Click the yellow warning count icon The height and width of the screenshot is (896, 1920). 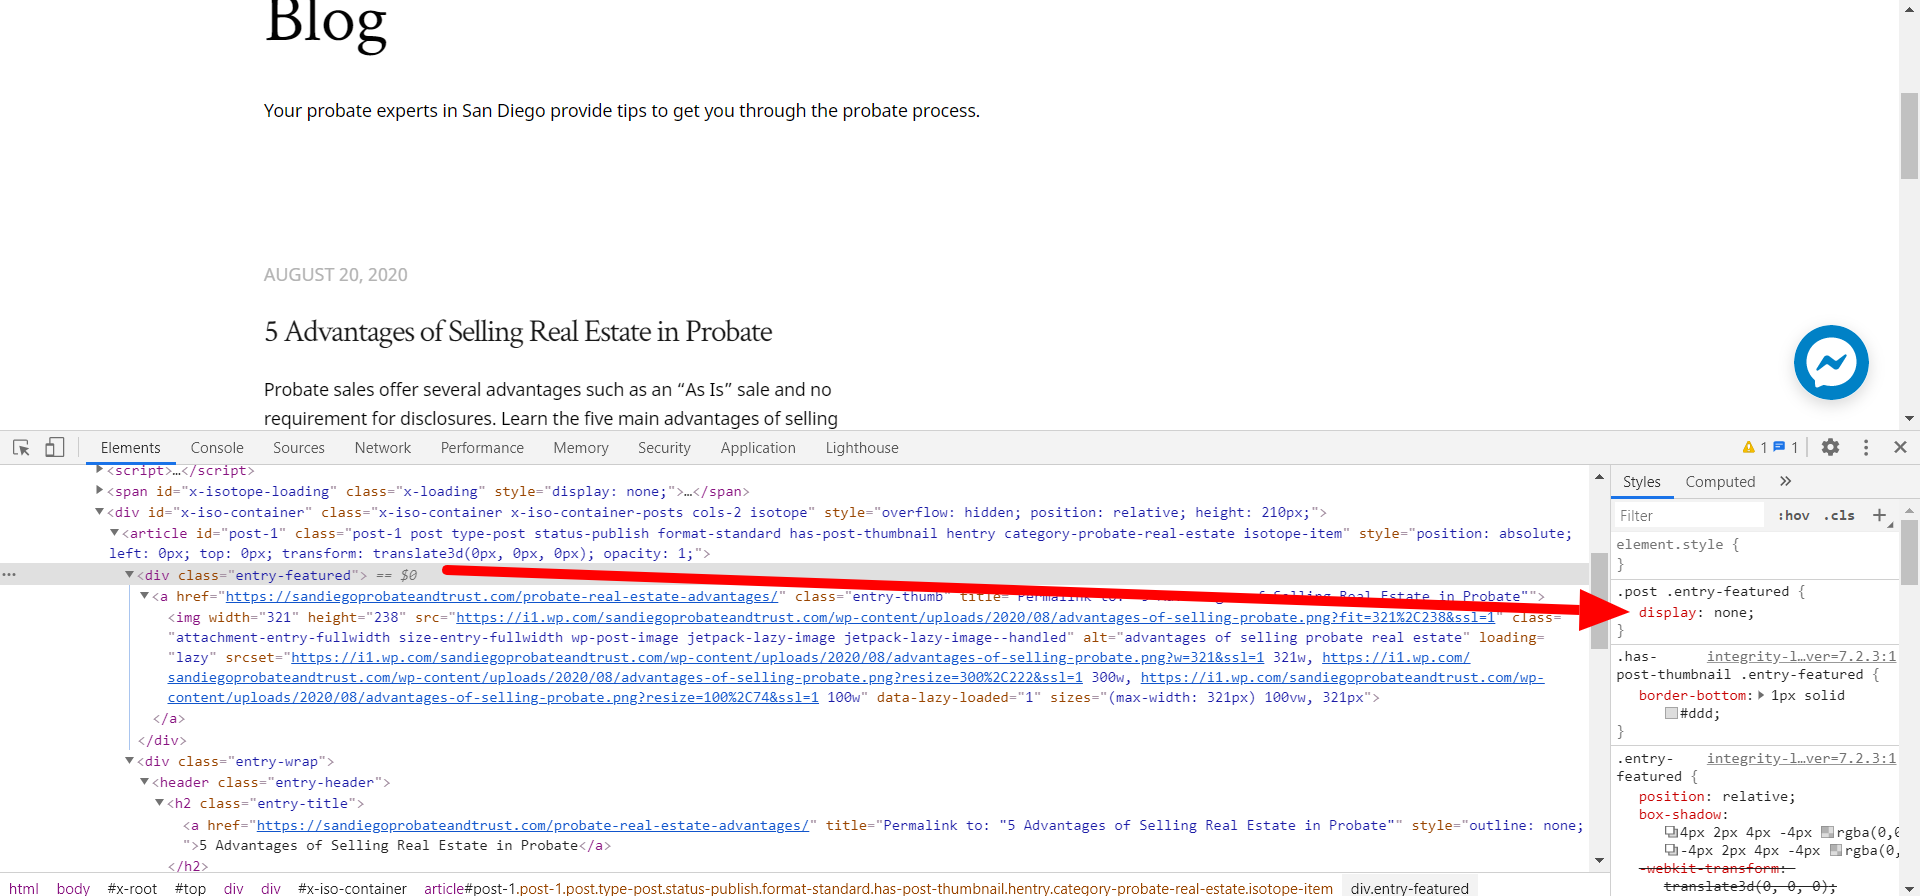[x=1749, y=447]
